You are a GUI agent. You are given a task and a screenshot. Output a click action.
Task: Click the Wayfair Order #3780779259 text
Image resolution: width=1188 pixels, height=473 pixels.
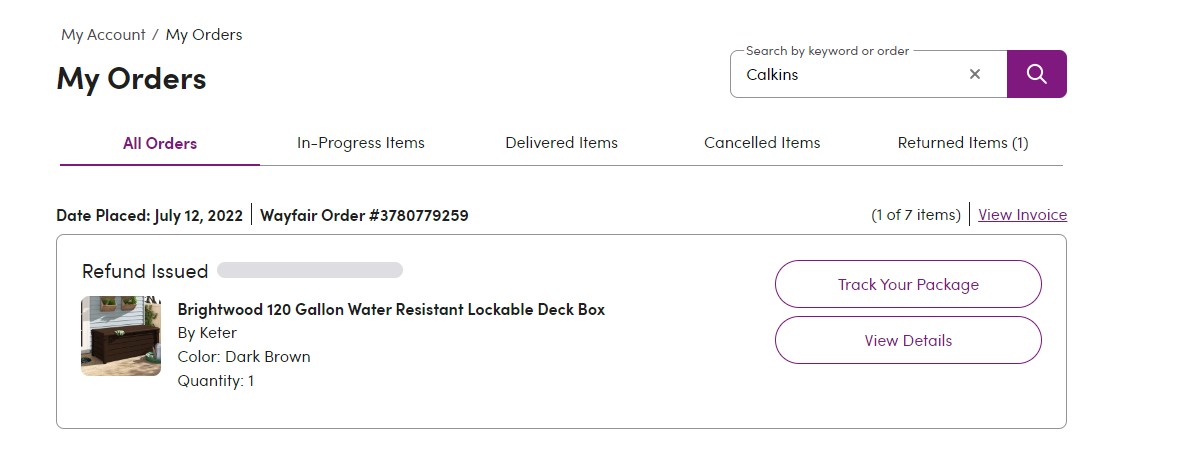(364, 215)
